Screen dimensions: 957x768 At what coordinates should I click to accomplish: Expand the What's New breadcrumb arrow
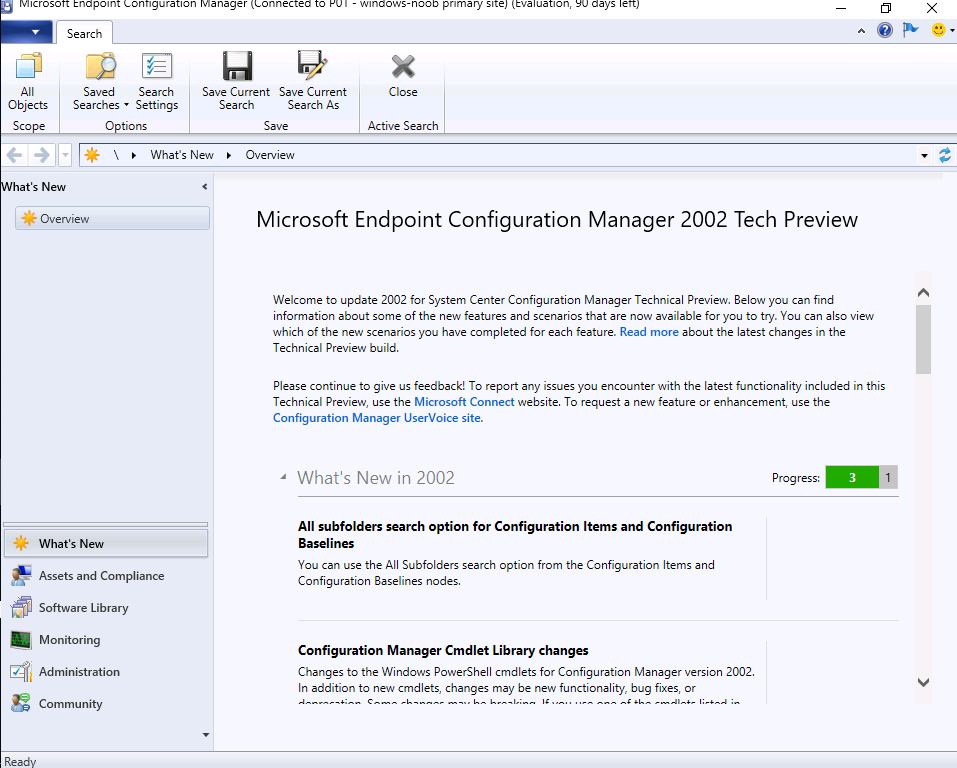click(229, 155)
